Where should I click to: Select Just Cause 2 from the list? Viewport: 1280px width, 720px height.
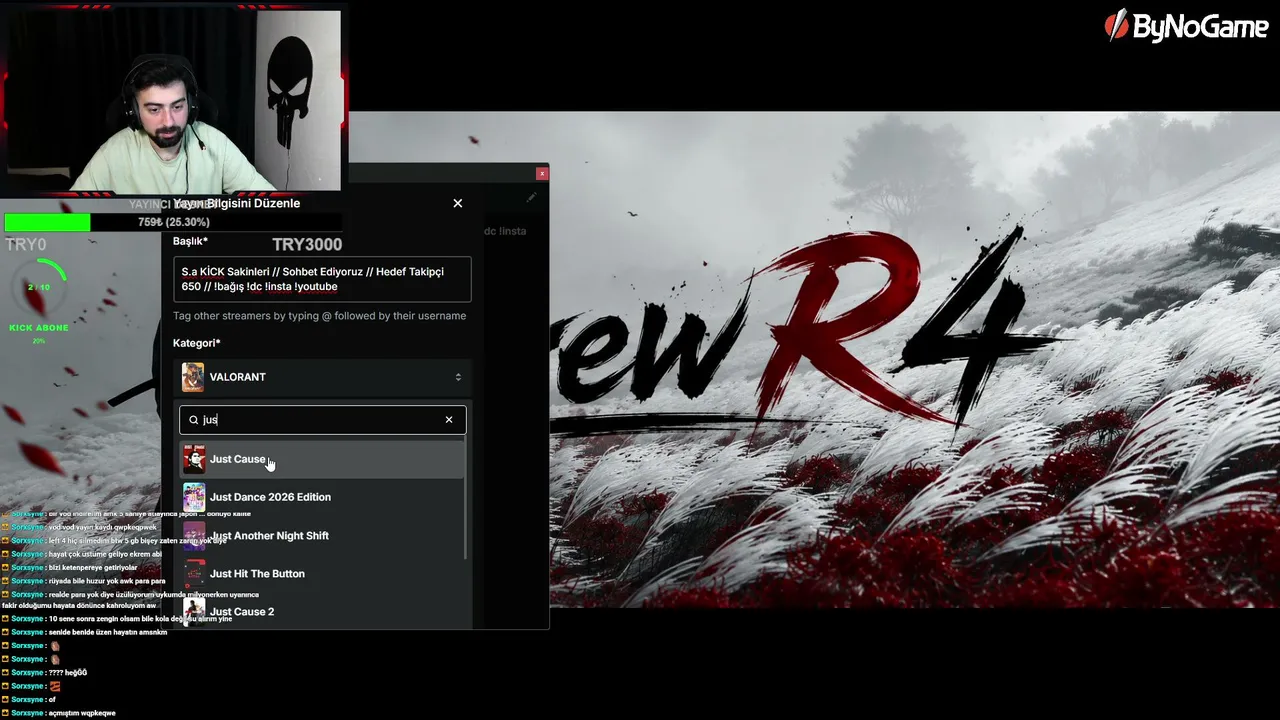point(322,611)
